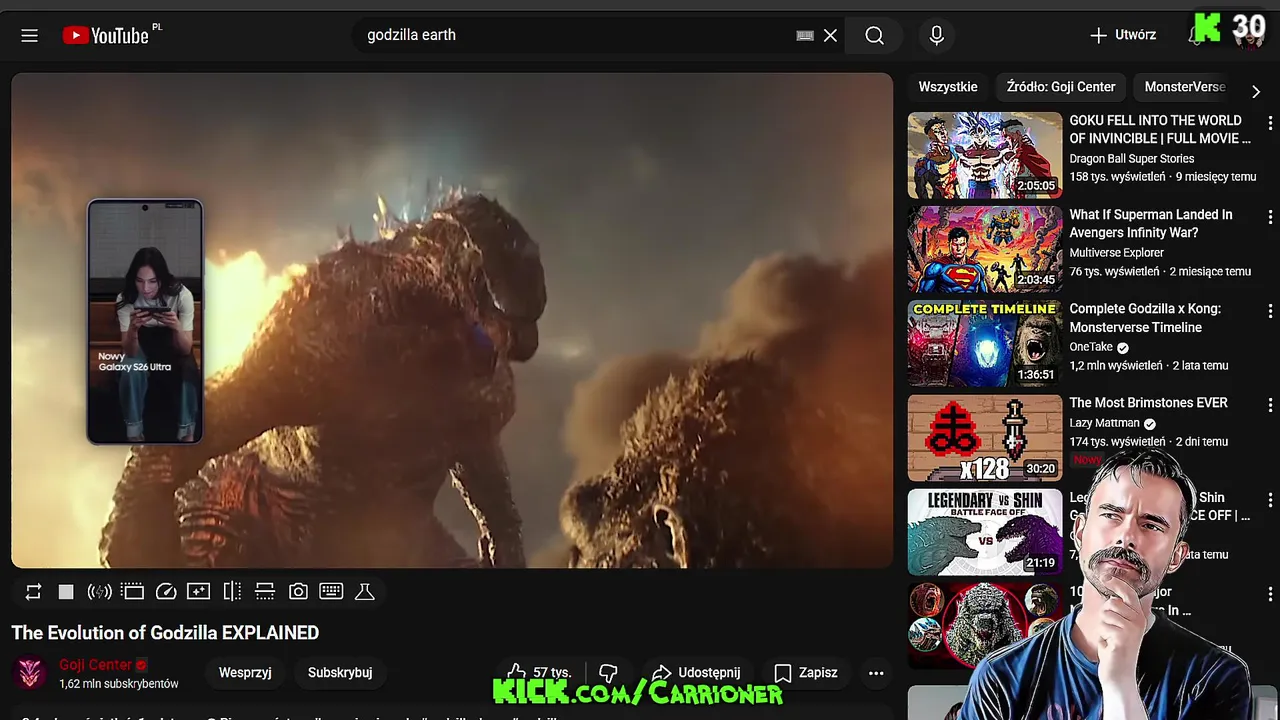Click the flip vertical icon below video
1280x720 pixels.
(x=265, y=592)
